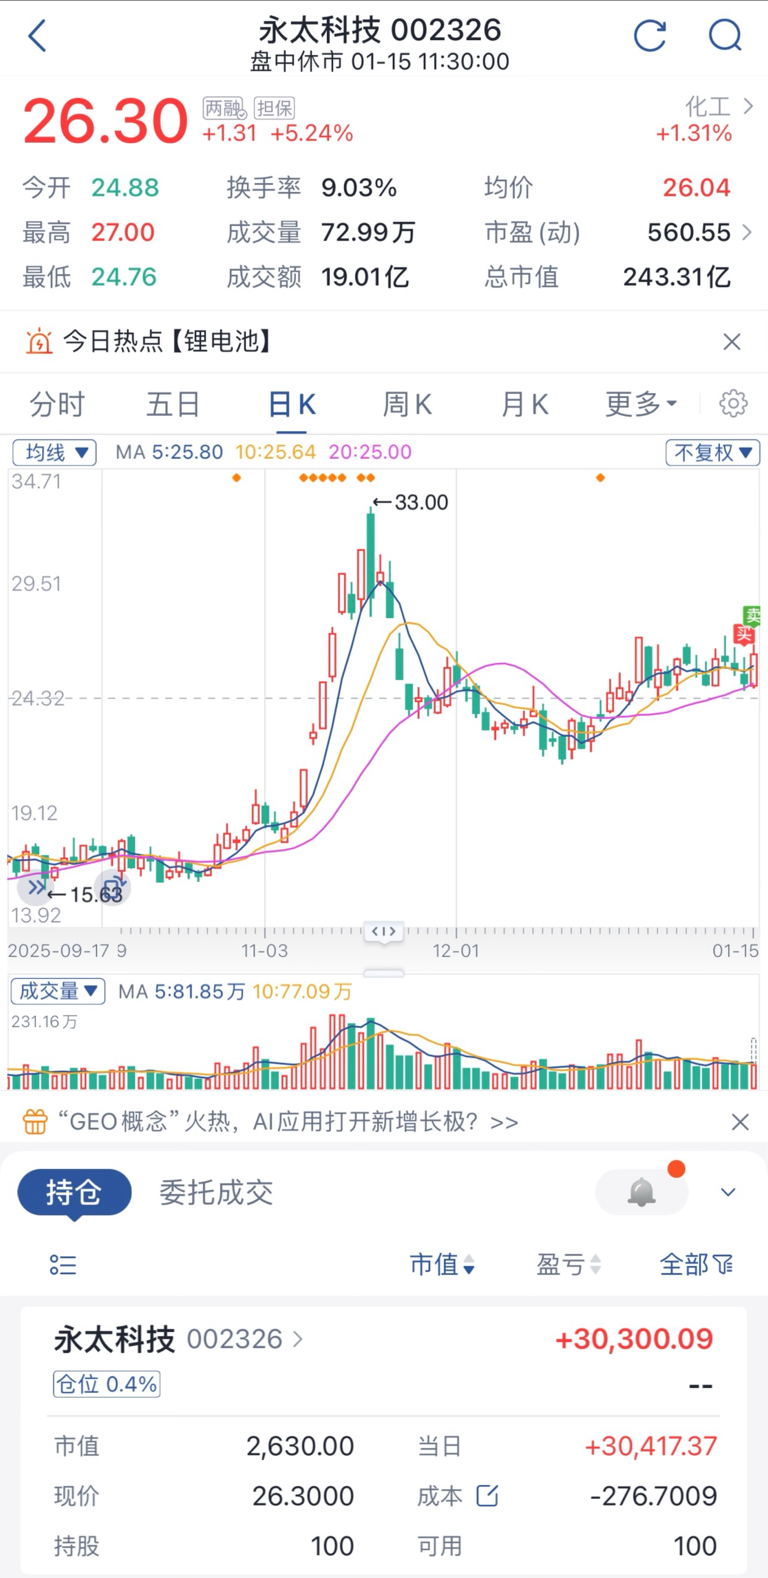The width and height of the screenshot is (768, 1578).
Task: Tap the alert bell notification button
Action: pos(641,1192)
